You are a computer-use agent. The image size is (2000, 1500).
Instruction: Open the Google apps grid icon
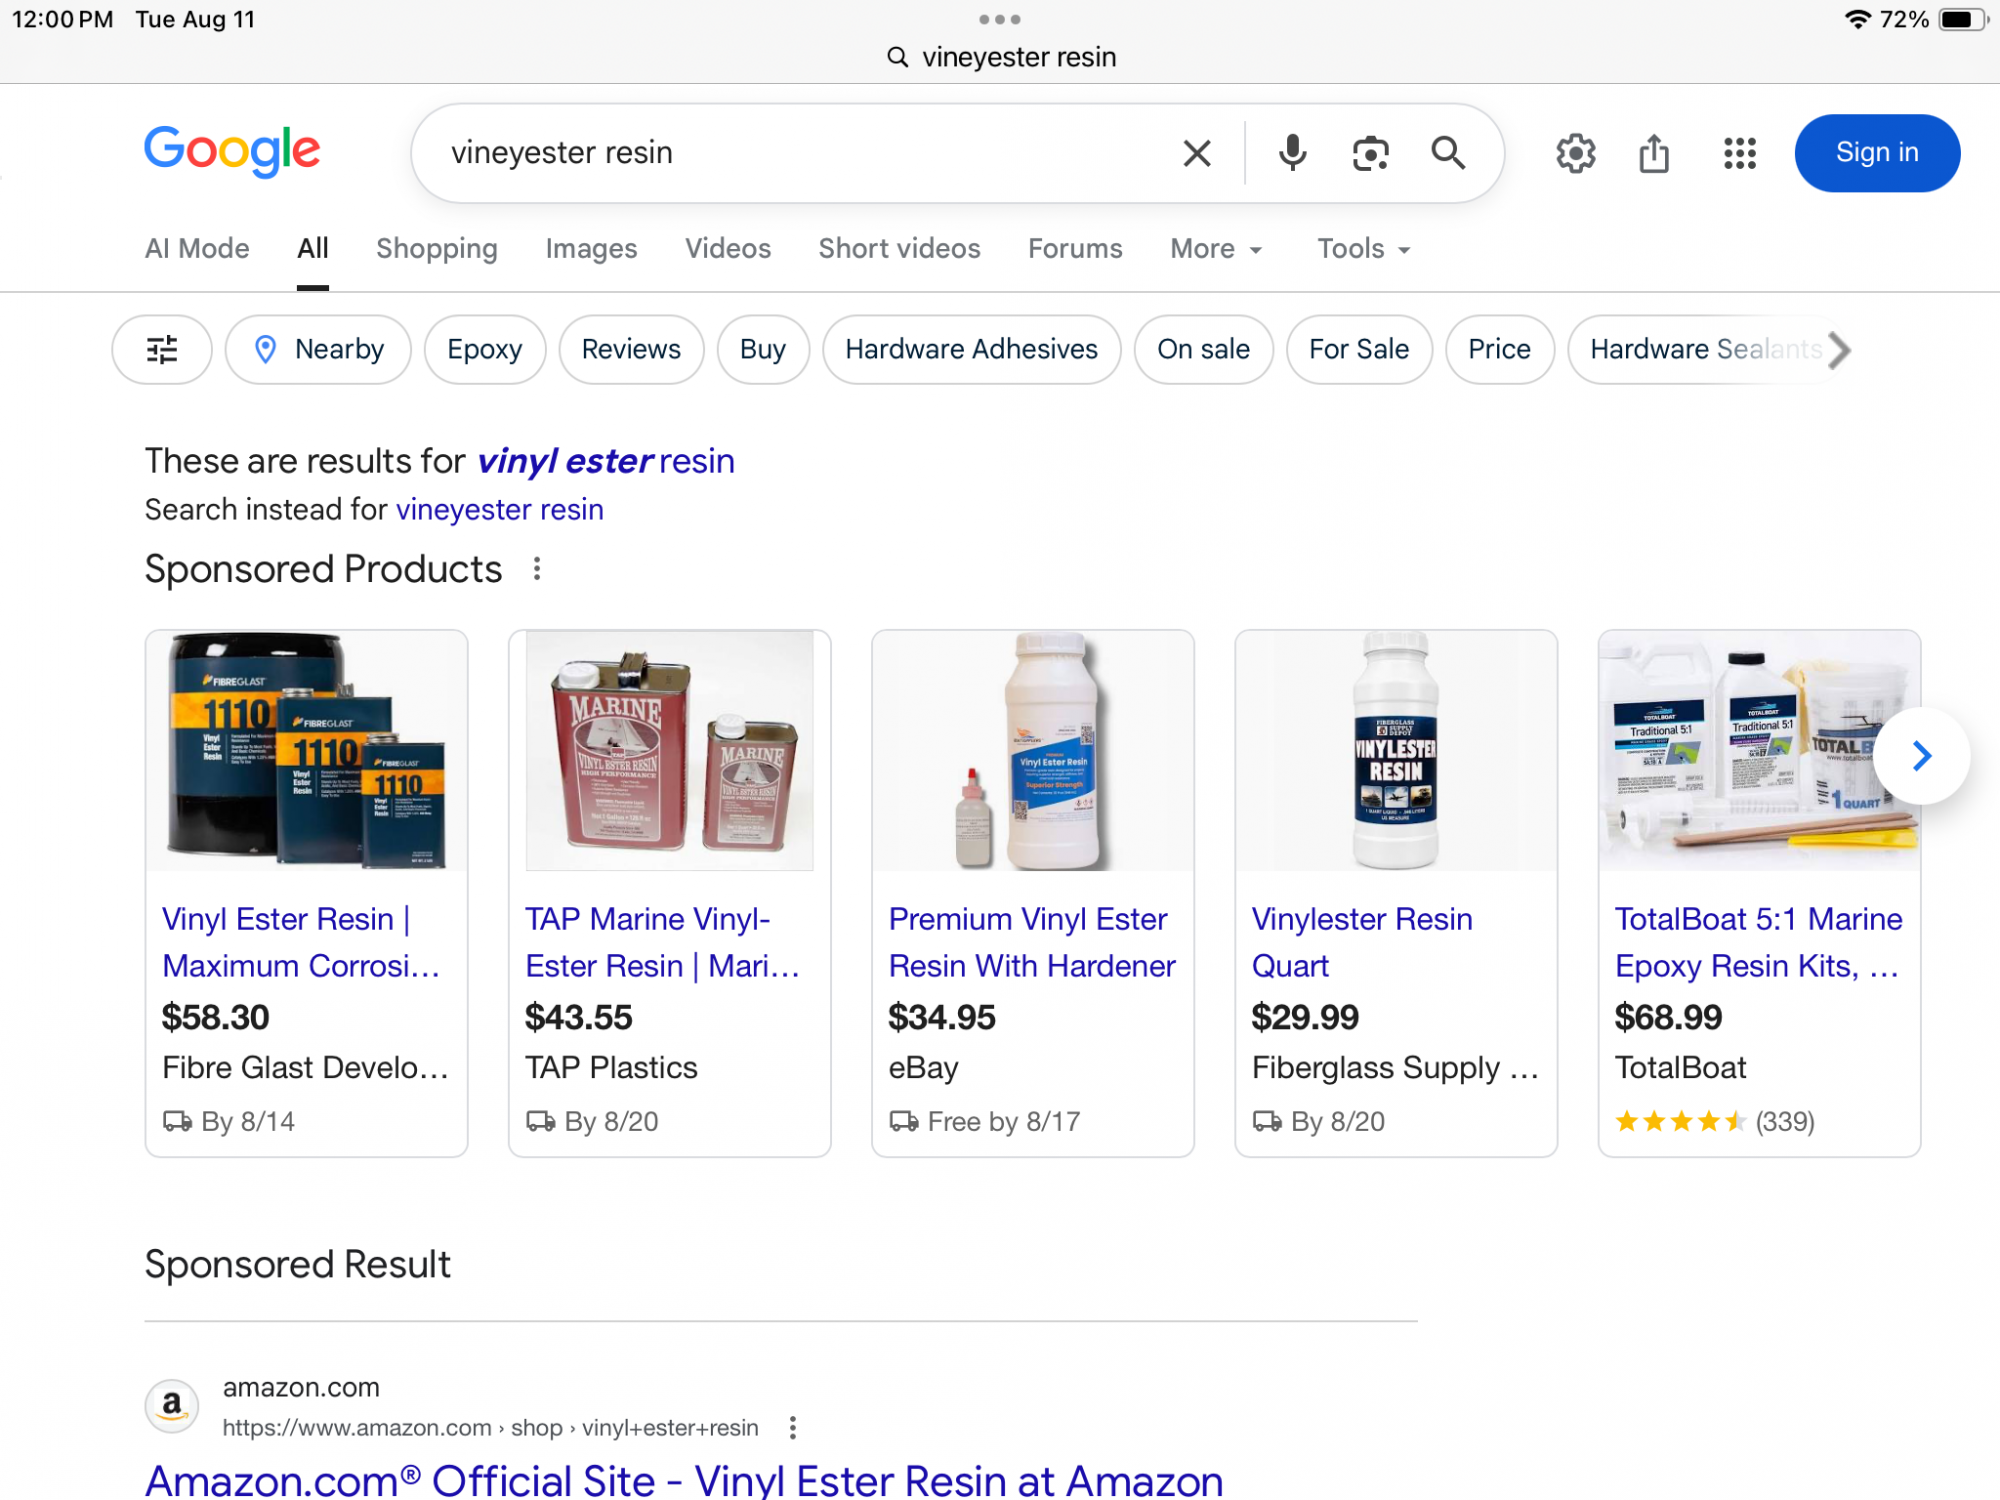1740,153
